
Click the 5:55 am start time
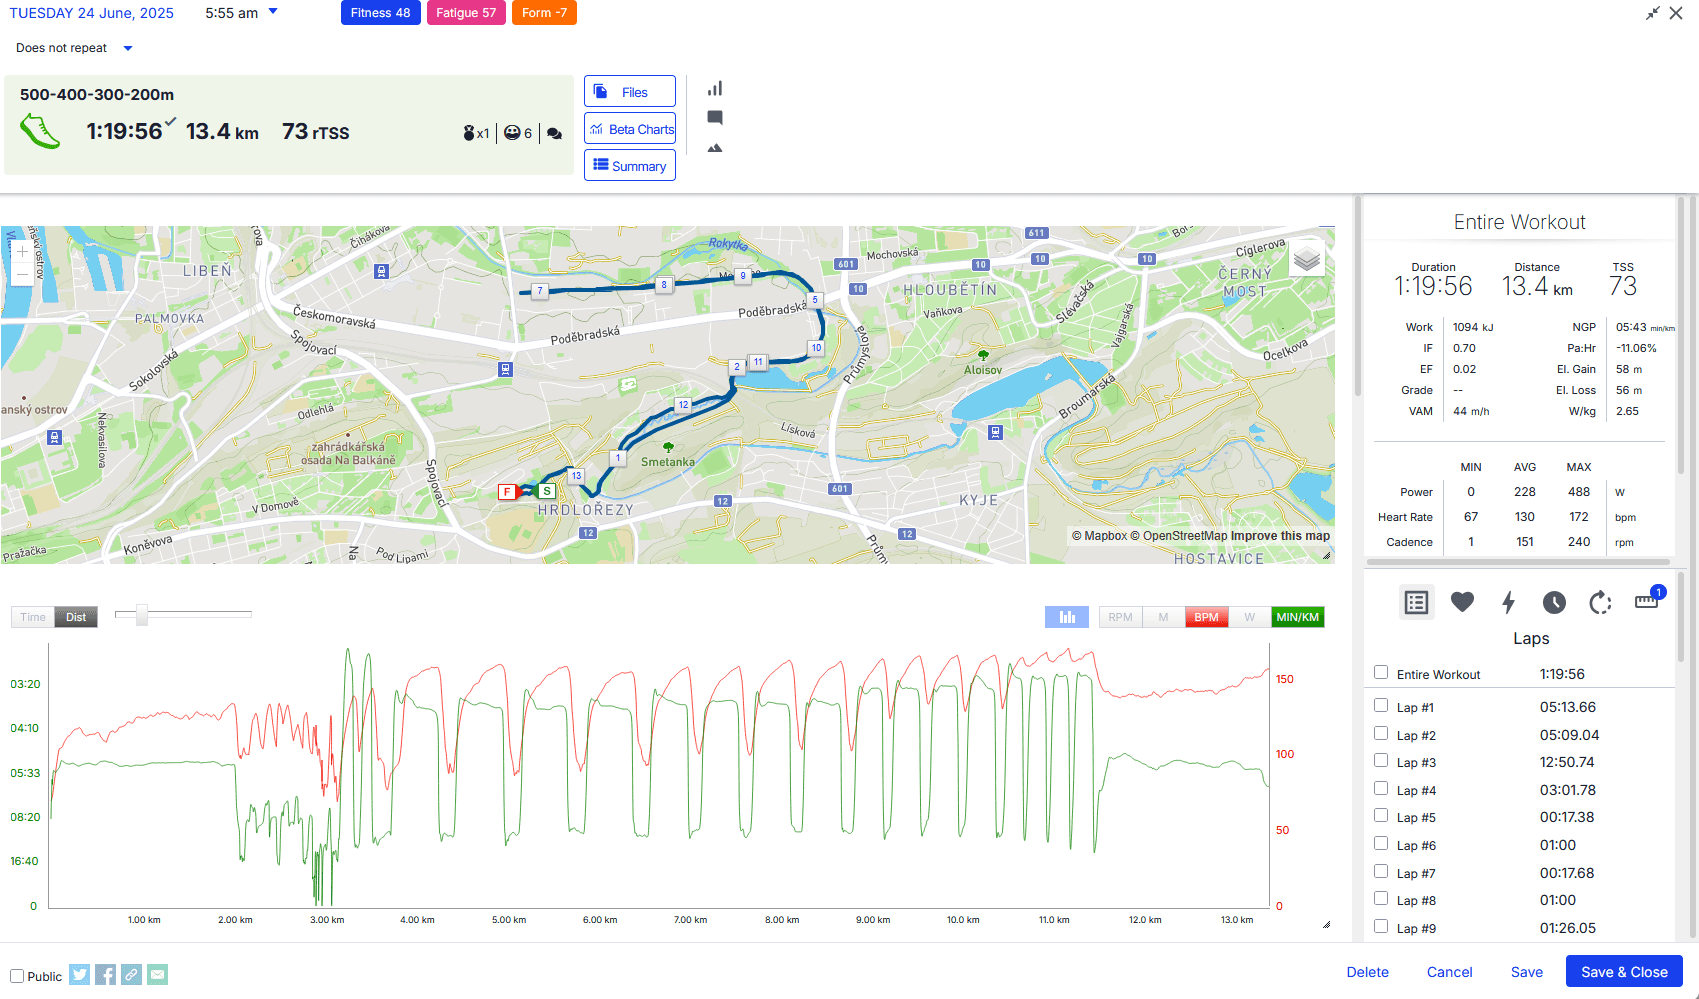coord(231,13)
